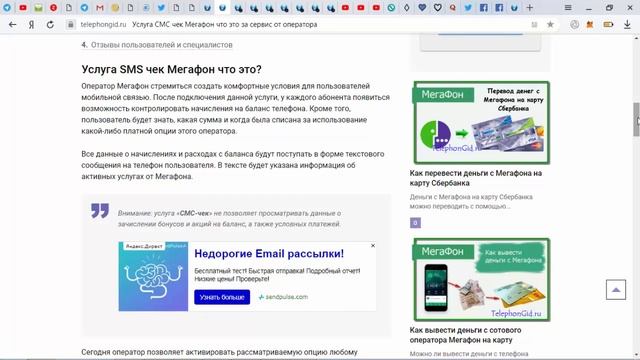Switch to the red circle icon tab
This screenshot has height=360, width=640.
pos(53,7)
